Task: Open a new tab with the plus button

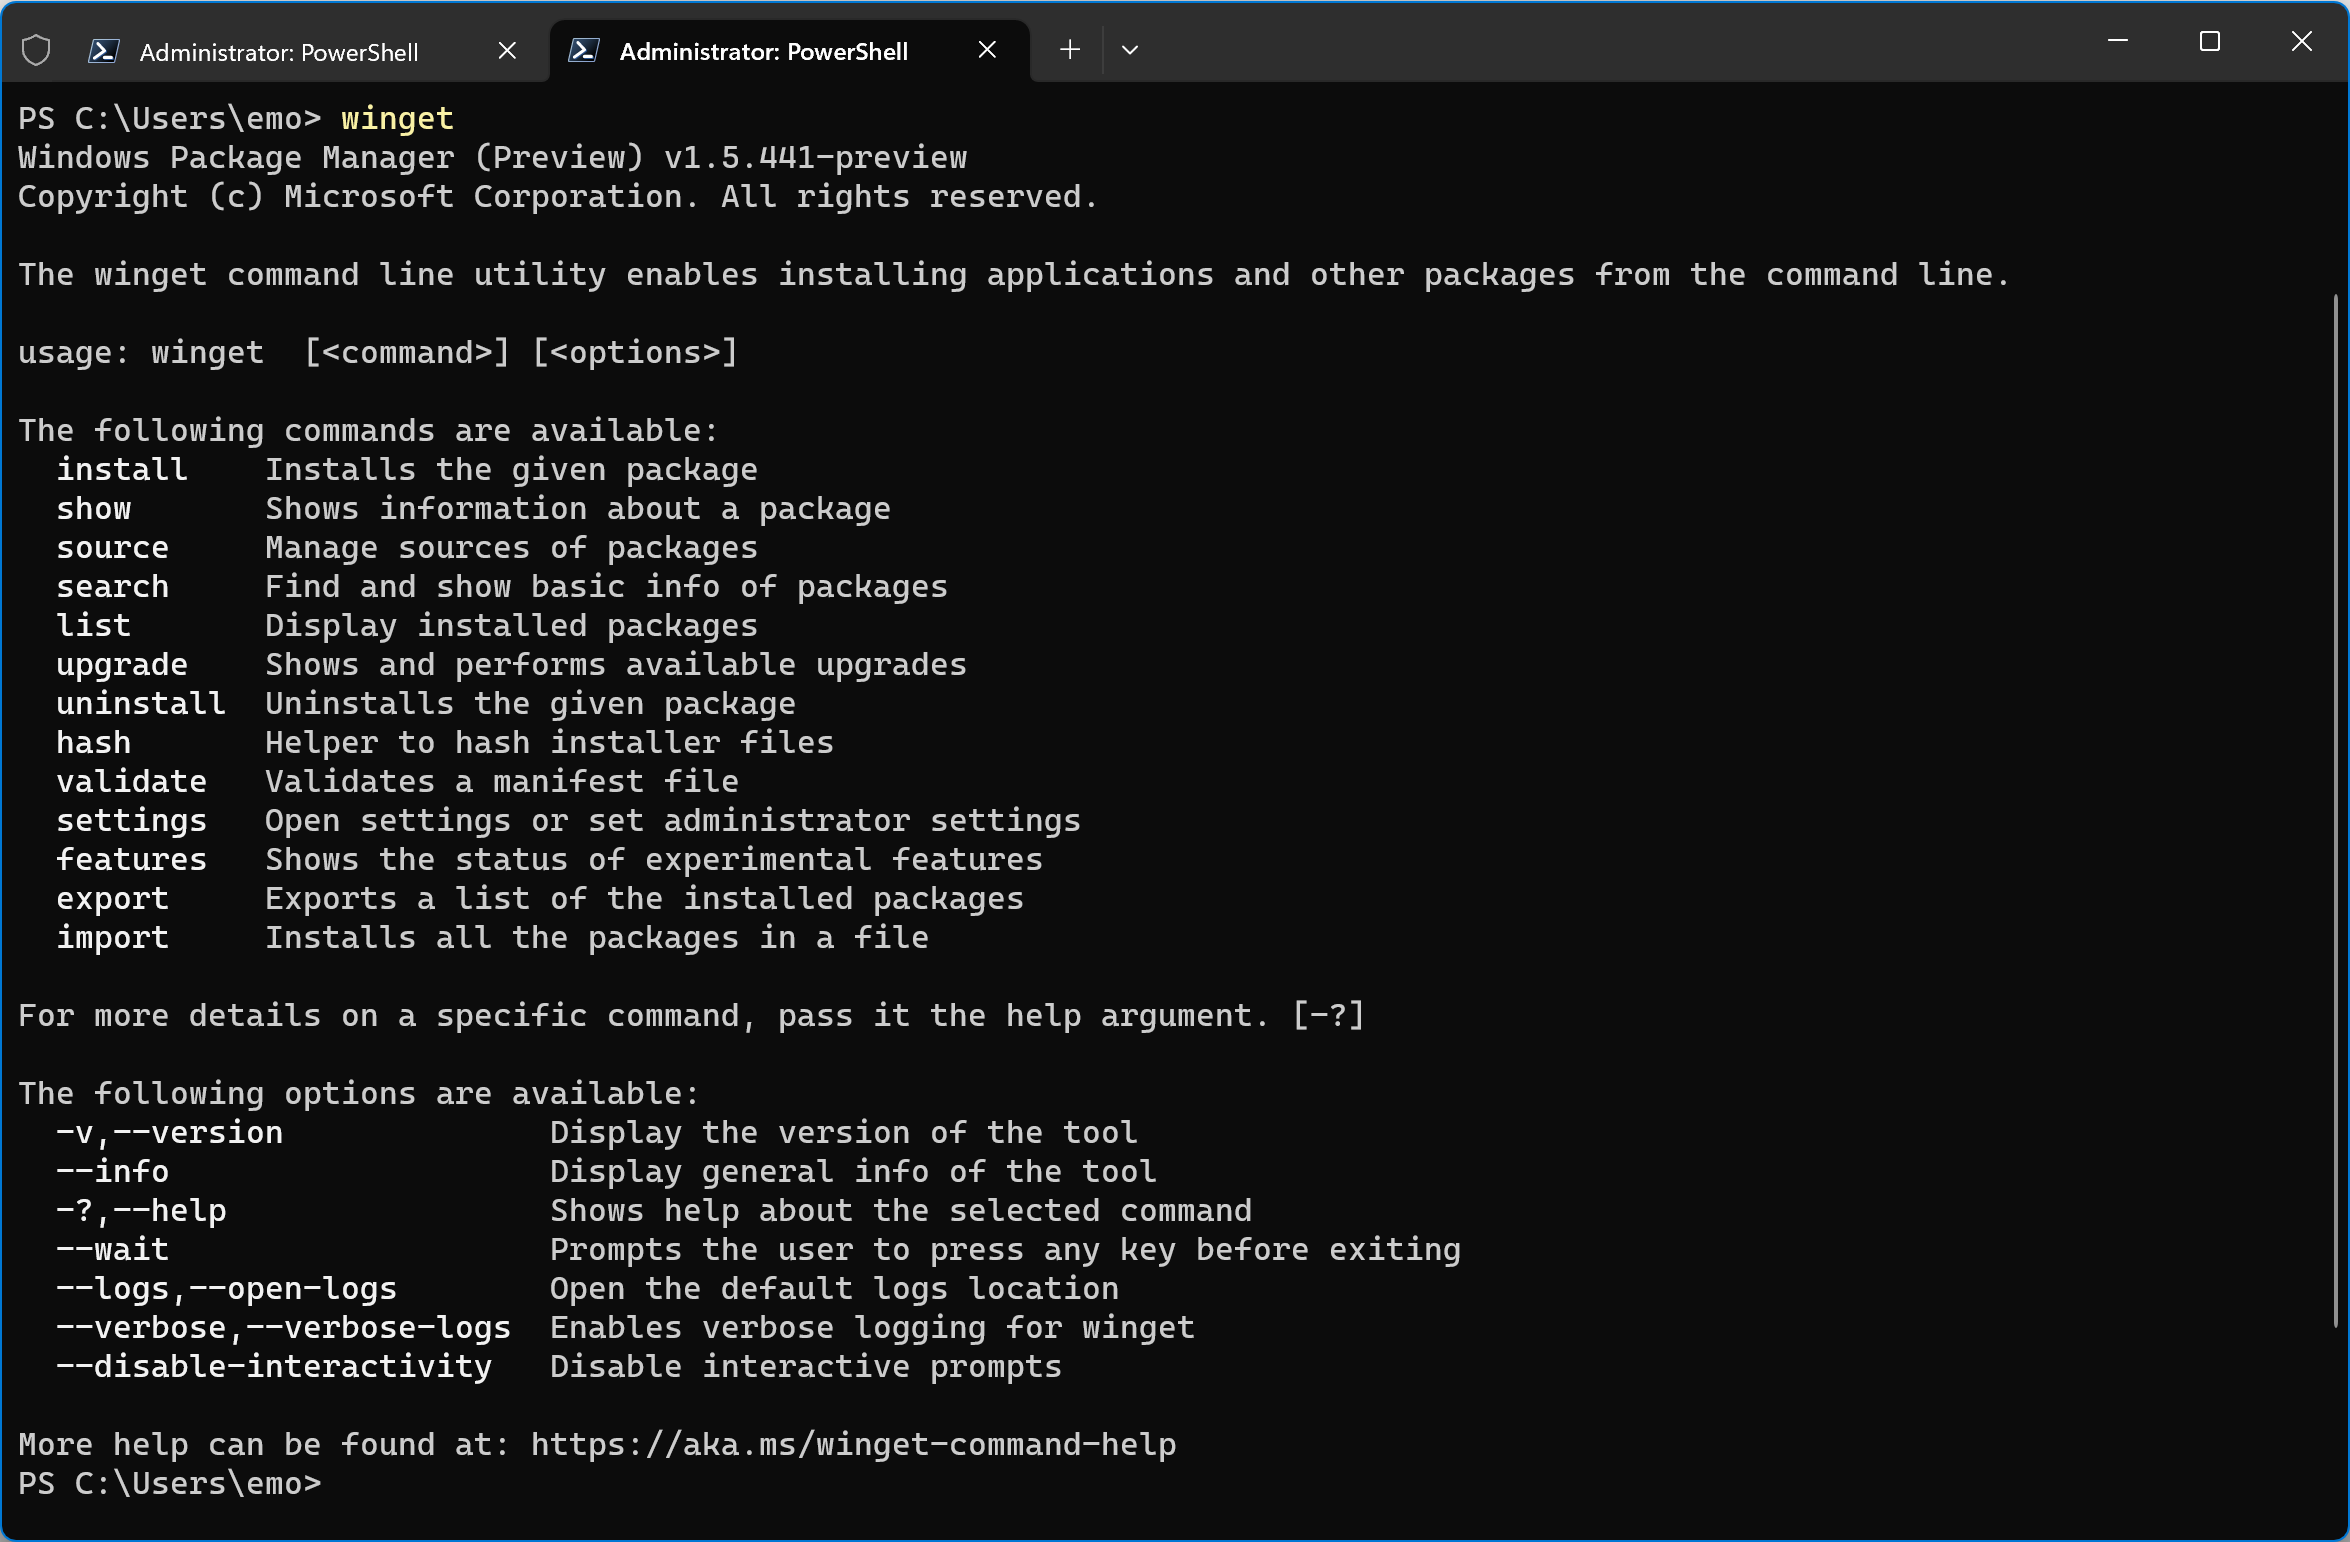Action: click(x=1070, y=49)
